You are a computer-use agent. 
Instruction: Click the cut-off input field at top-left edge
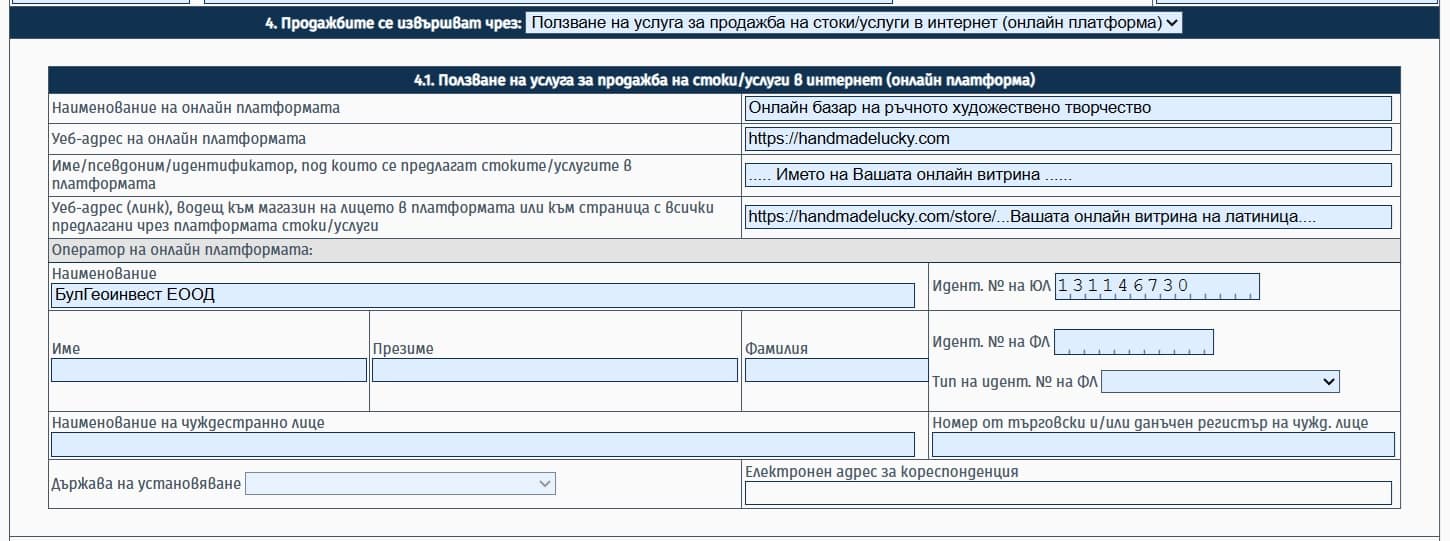pos(98,2)
